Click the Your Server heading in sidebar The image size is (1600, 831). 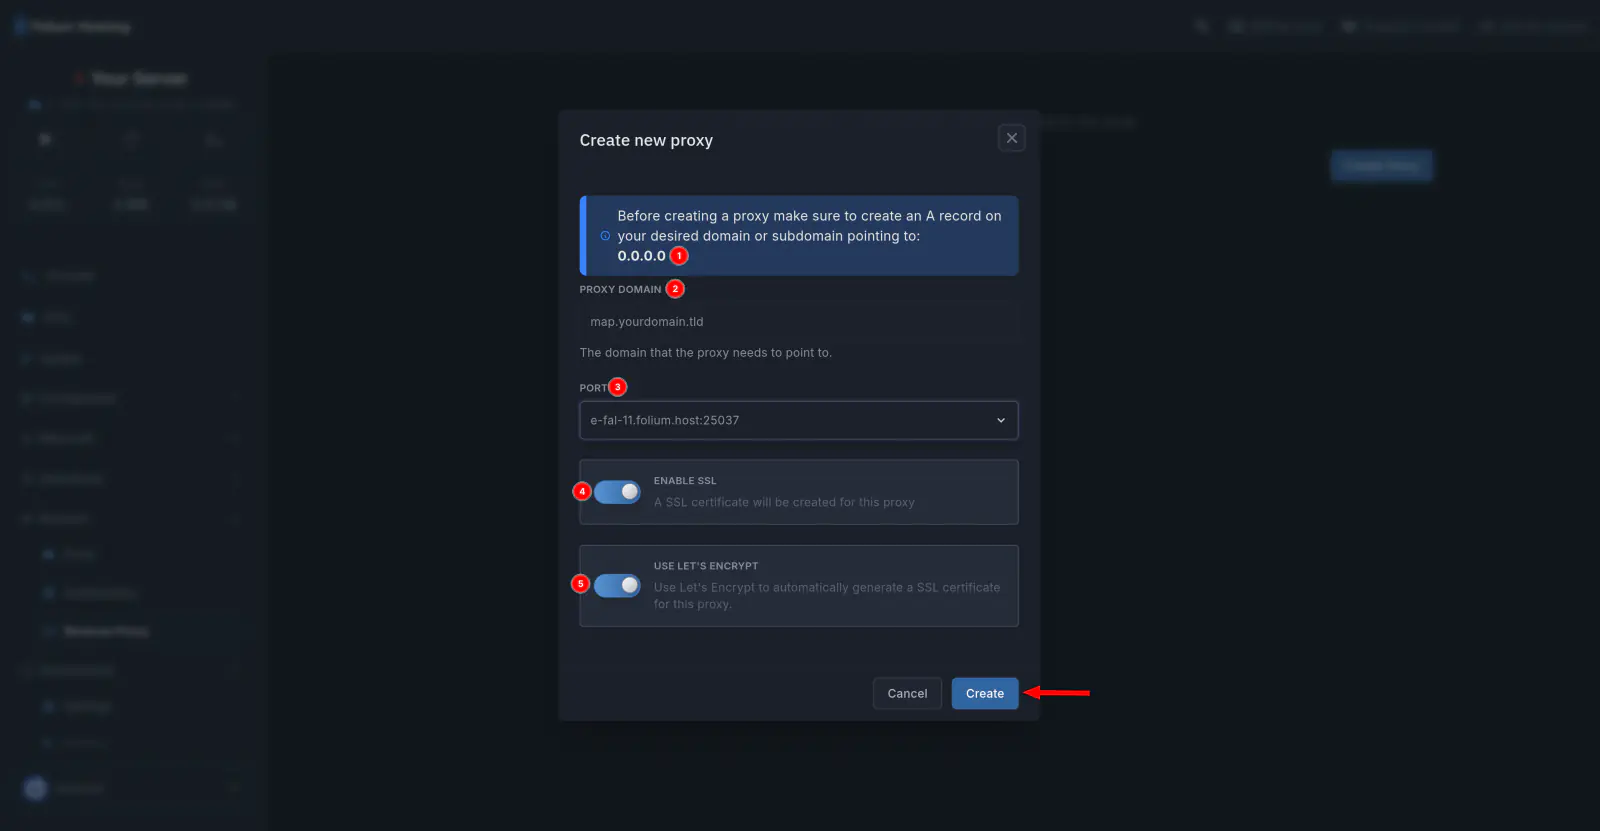(139, 79)
